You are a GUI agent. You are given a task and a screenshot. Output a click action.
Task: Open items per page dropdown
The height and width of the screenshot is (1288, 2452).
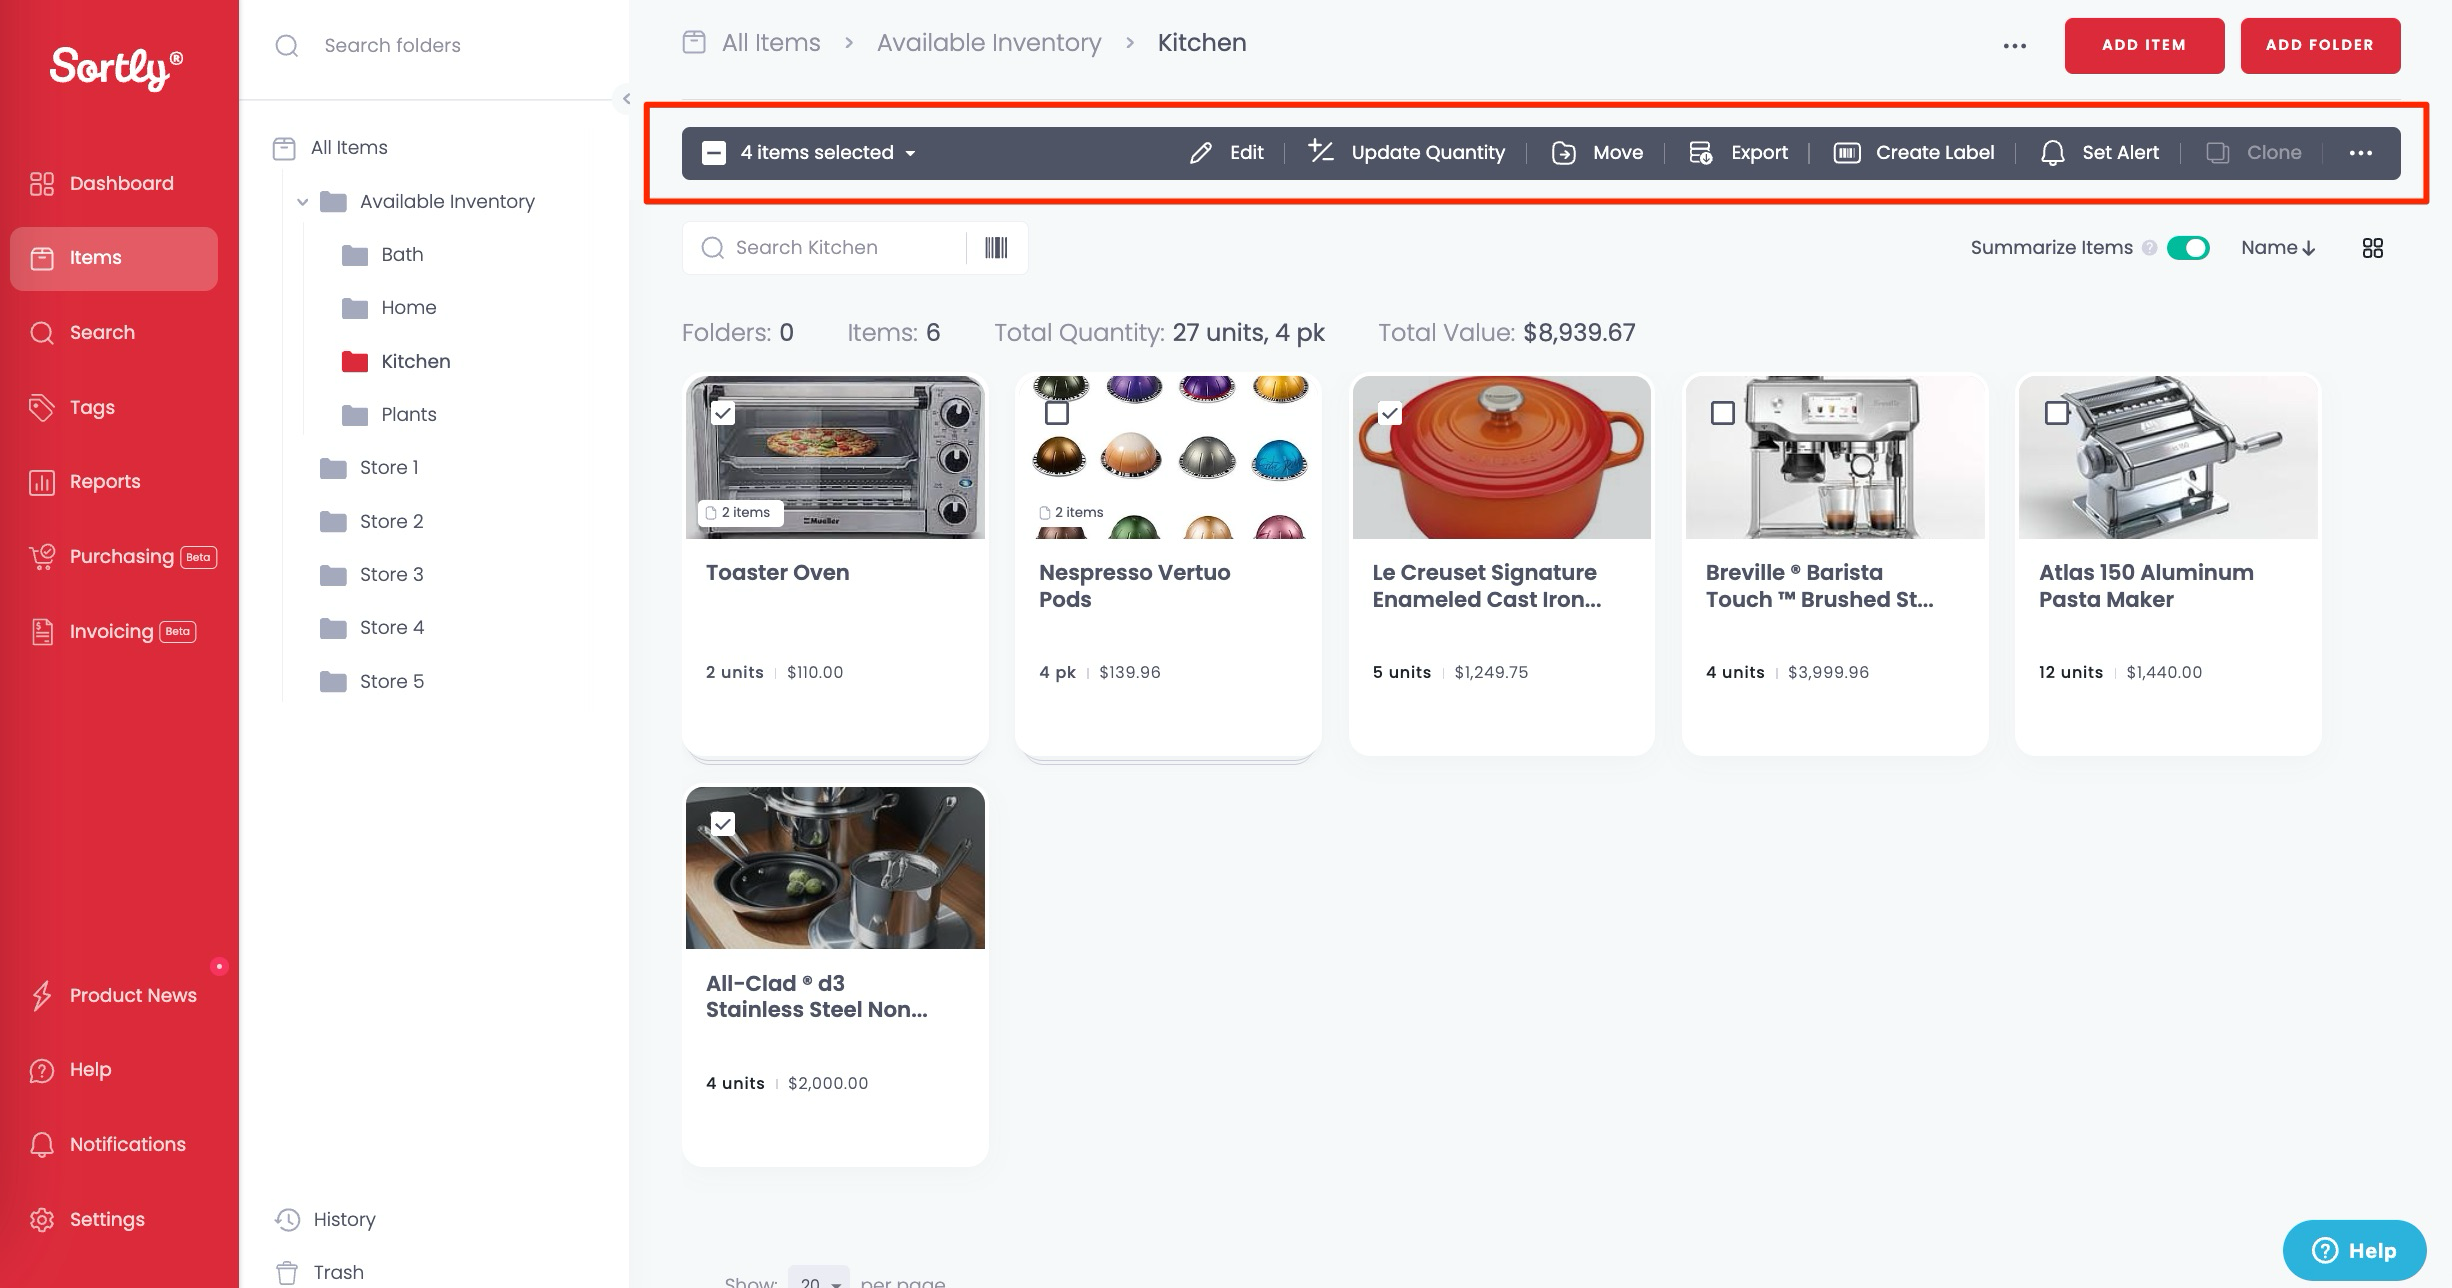[x=819, y=1279]
